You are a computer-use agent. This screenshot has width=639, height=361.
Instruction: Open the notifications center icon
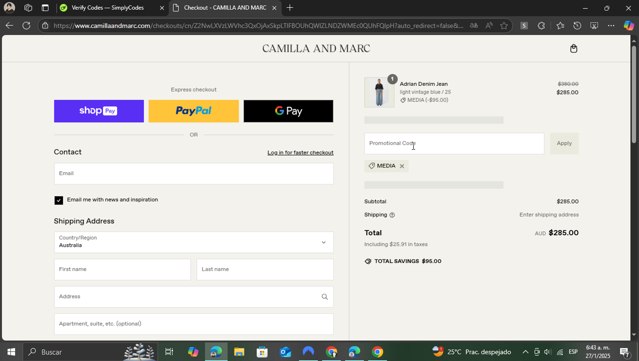tap(624, 352)
